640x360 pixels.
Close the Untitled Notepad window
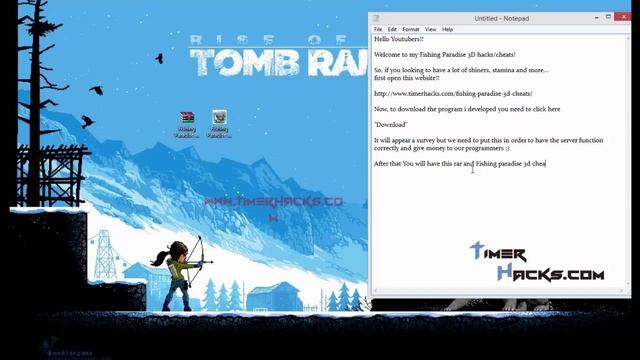pyautogui.click(x=623, y=17)
